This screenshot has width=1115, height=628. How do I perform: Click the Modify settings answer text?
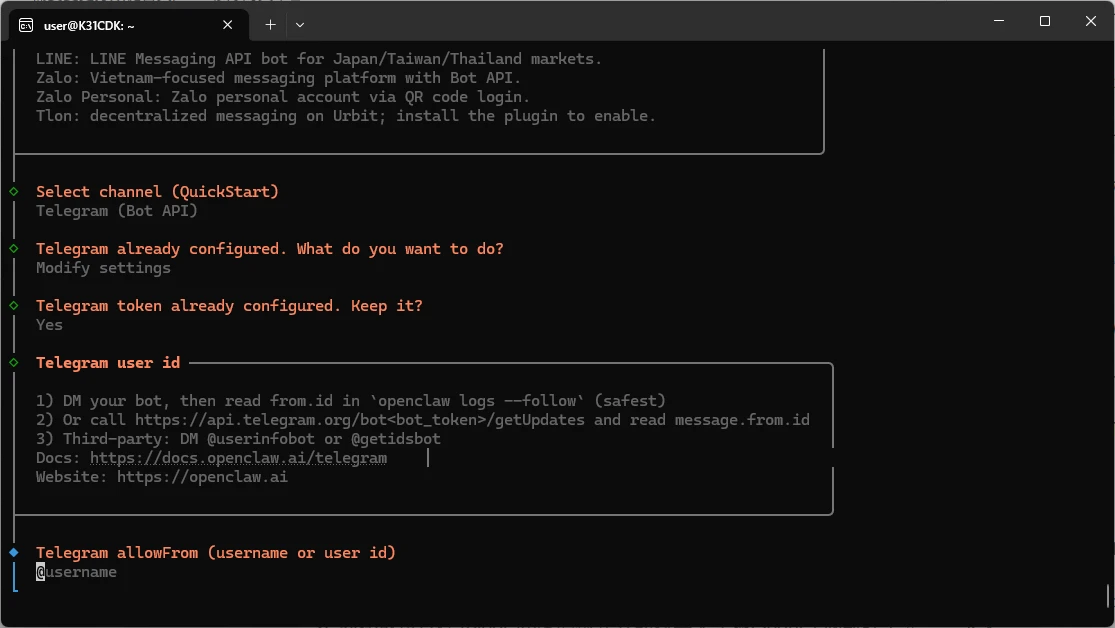(103, 268)
